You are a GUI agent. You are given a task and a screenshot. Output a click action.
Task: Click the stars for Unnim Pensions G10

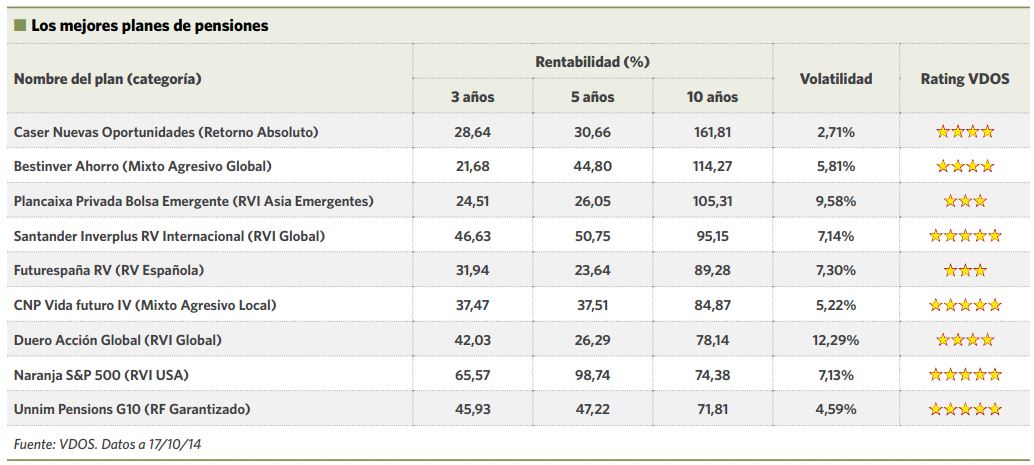965,409
